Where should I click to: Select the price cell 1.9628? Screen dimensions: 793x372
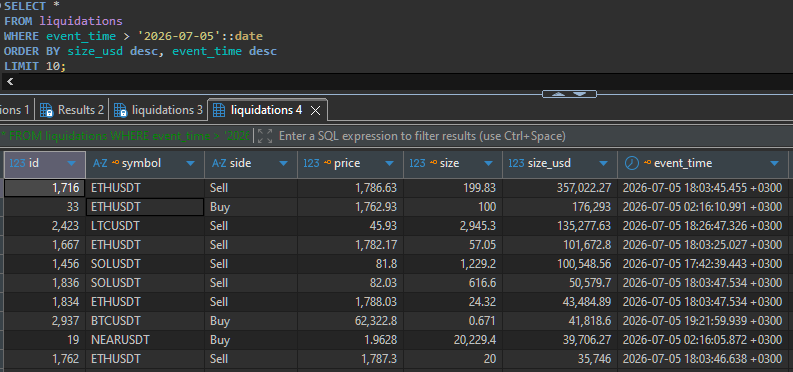tap(350, 340)
